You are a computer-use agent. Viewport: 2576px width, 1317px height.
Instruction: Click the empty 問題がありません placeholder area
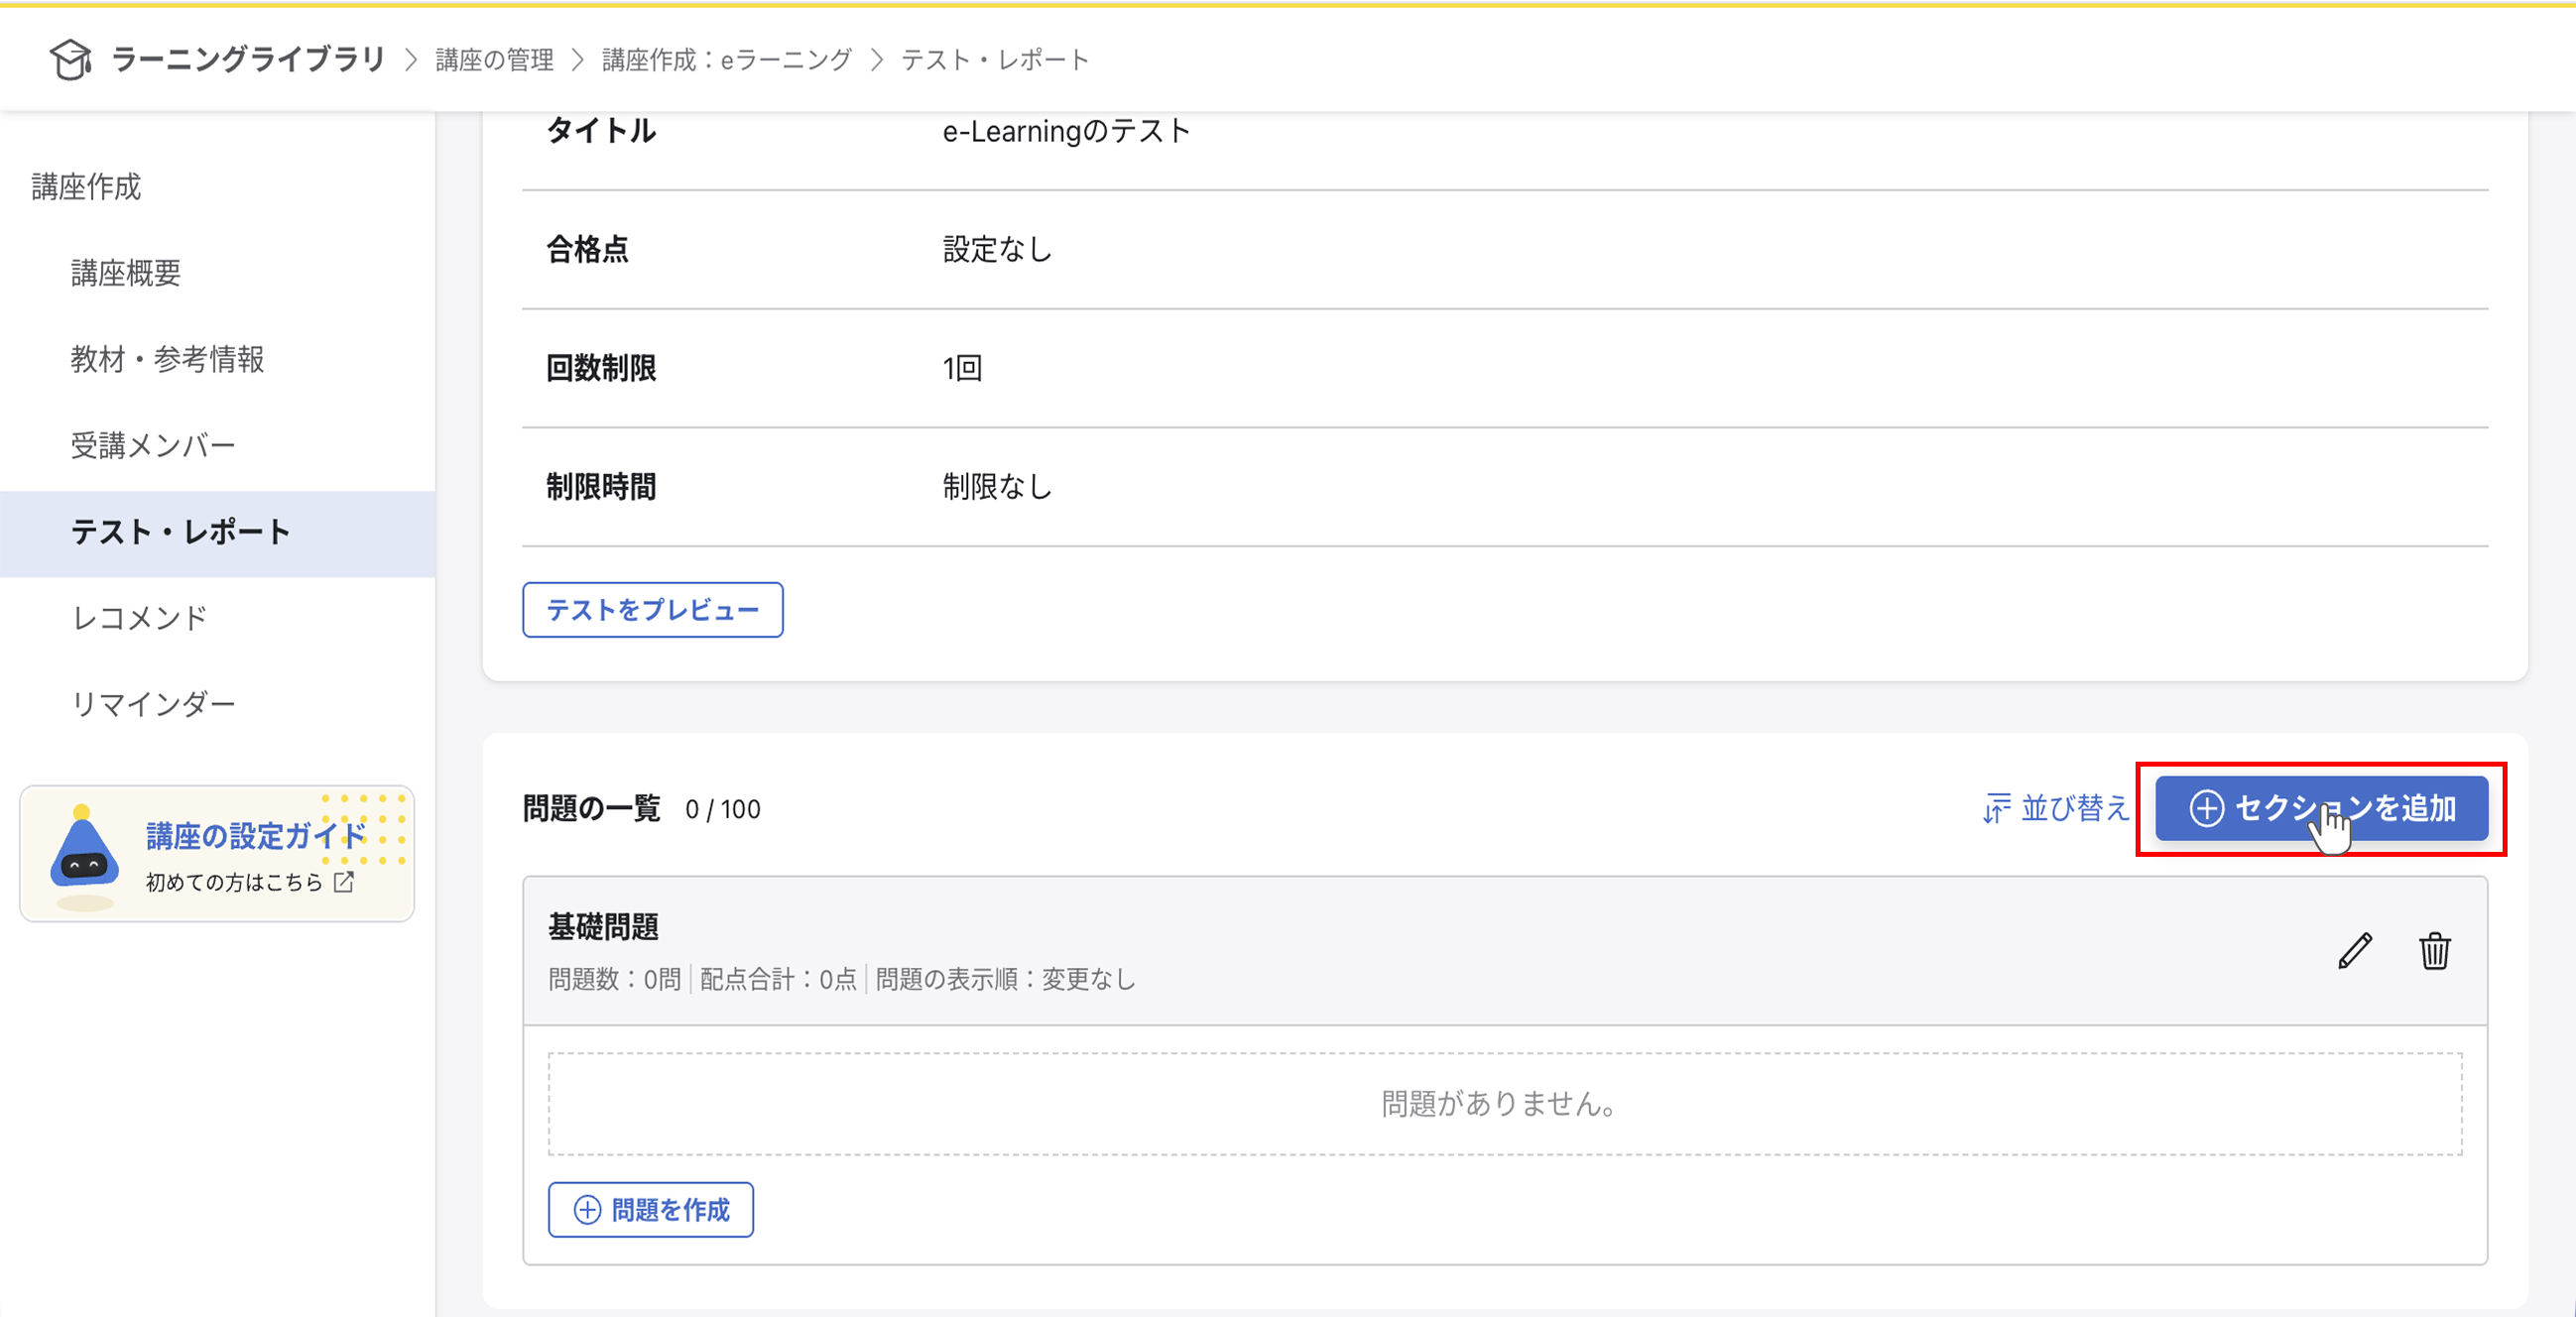pyautogui.click(x=1497, y=1104)
